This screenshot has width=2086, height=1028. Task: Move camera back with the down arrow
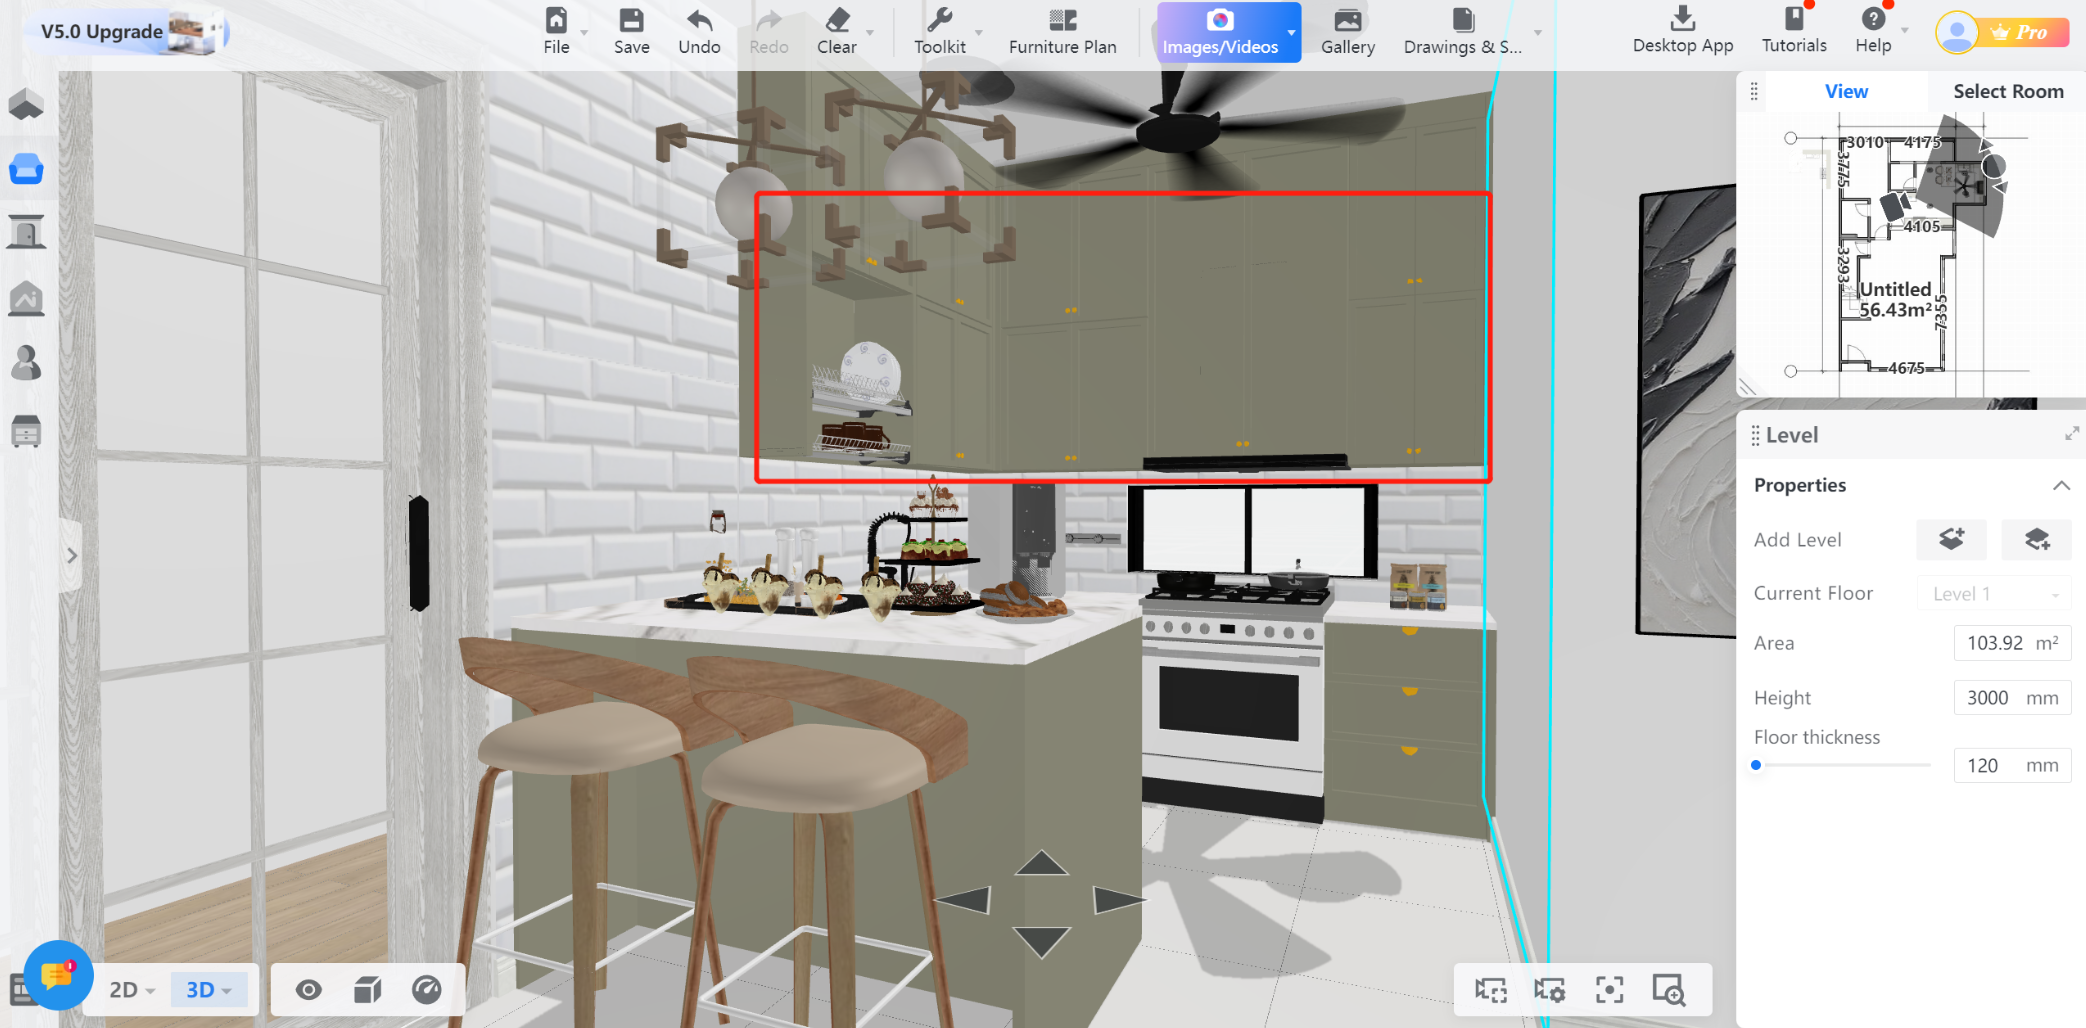1041,942
